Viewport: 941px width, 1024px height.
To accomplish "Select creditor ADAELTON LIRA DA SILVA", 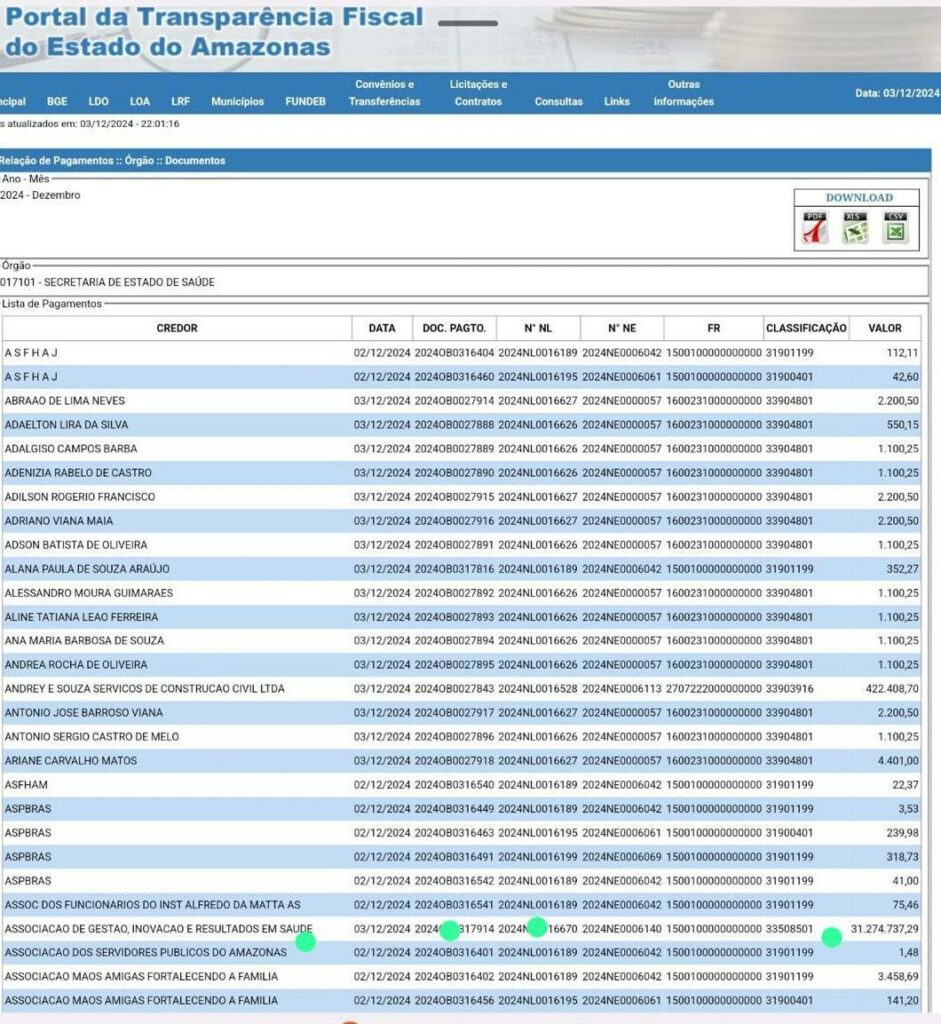I will [67, 424].
